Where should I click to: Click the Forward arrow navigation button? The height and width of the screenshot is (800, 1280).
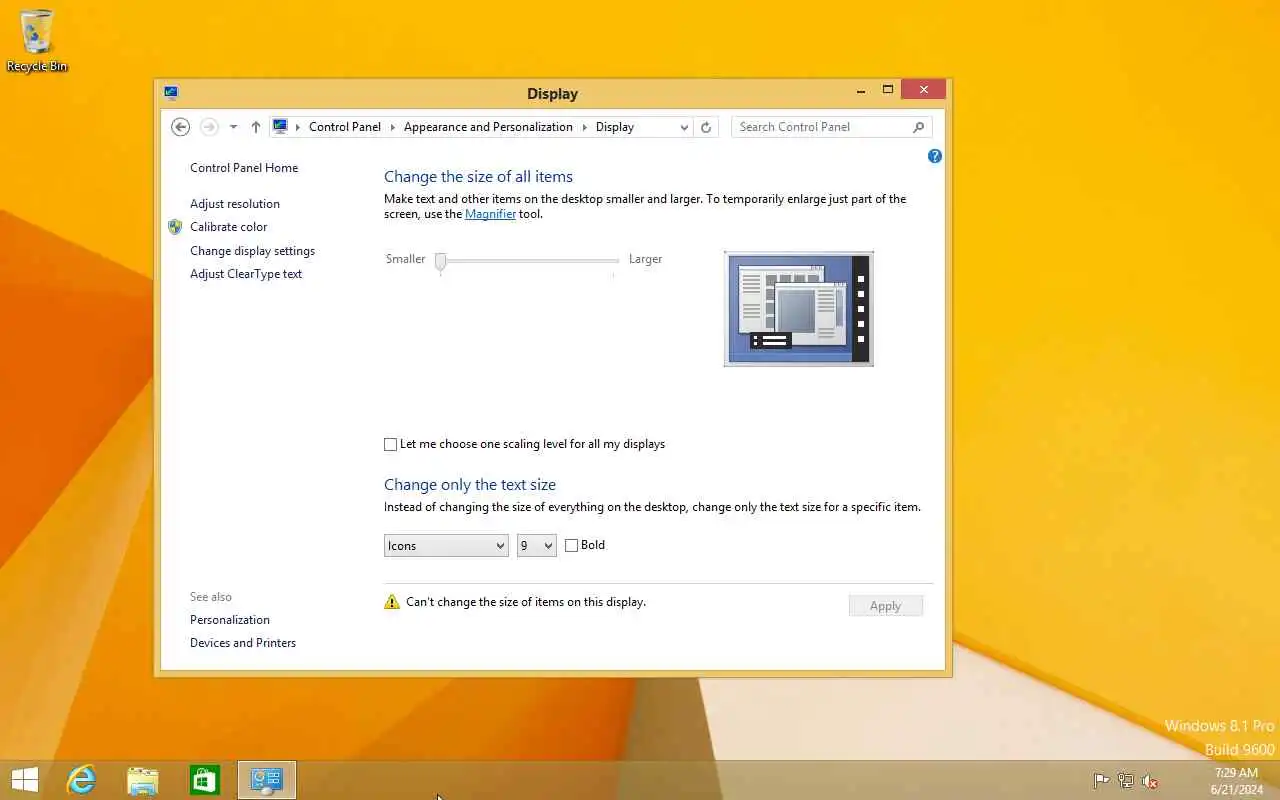pyautogui.click(x=209, y=127)
